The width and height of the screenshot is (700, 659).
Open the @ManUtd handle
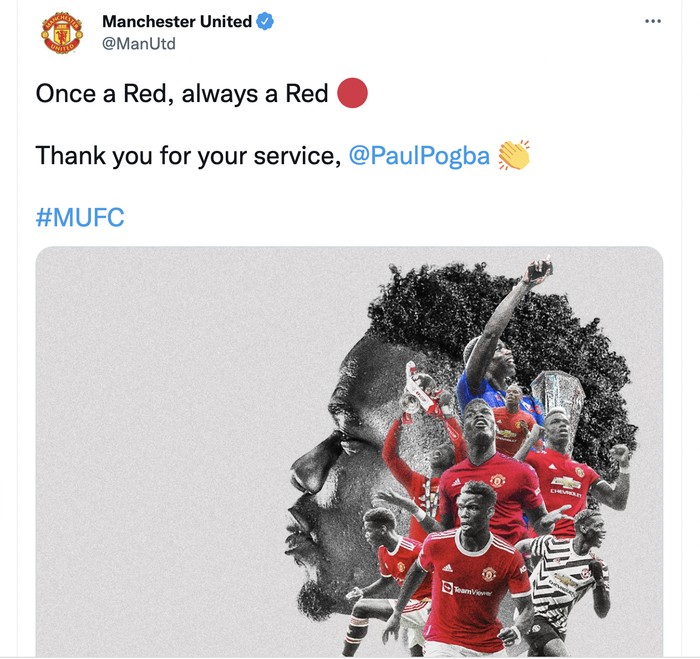(x=139, y=44)
